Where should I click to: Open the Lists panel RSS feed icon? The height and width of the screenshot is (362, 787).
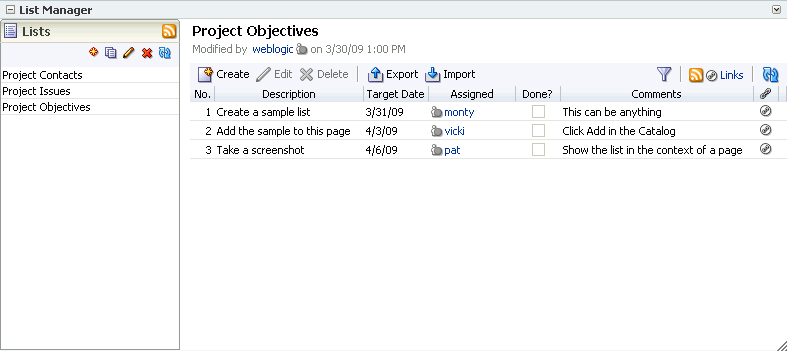point(169,31)
